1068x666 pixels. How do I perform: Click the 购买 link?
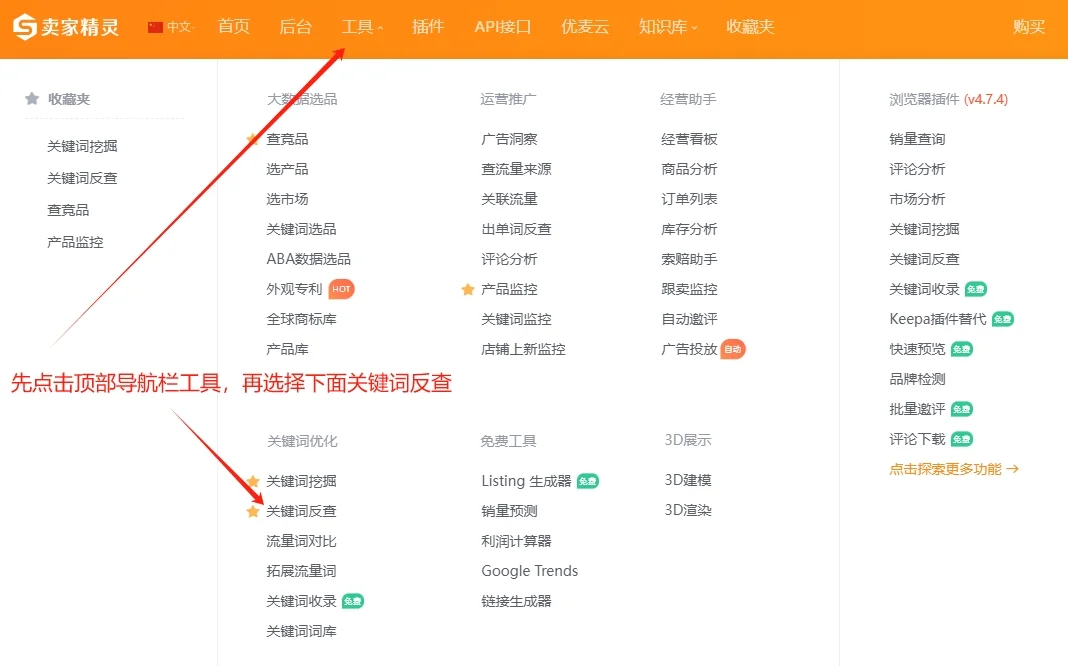click(x=1030, y=27)
